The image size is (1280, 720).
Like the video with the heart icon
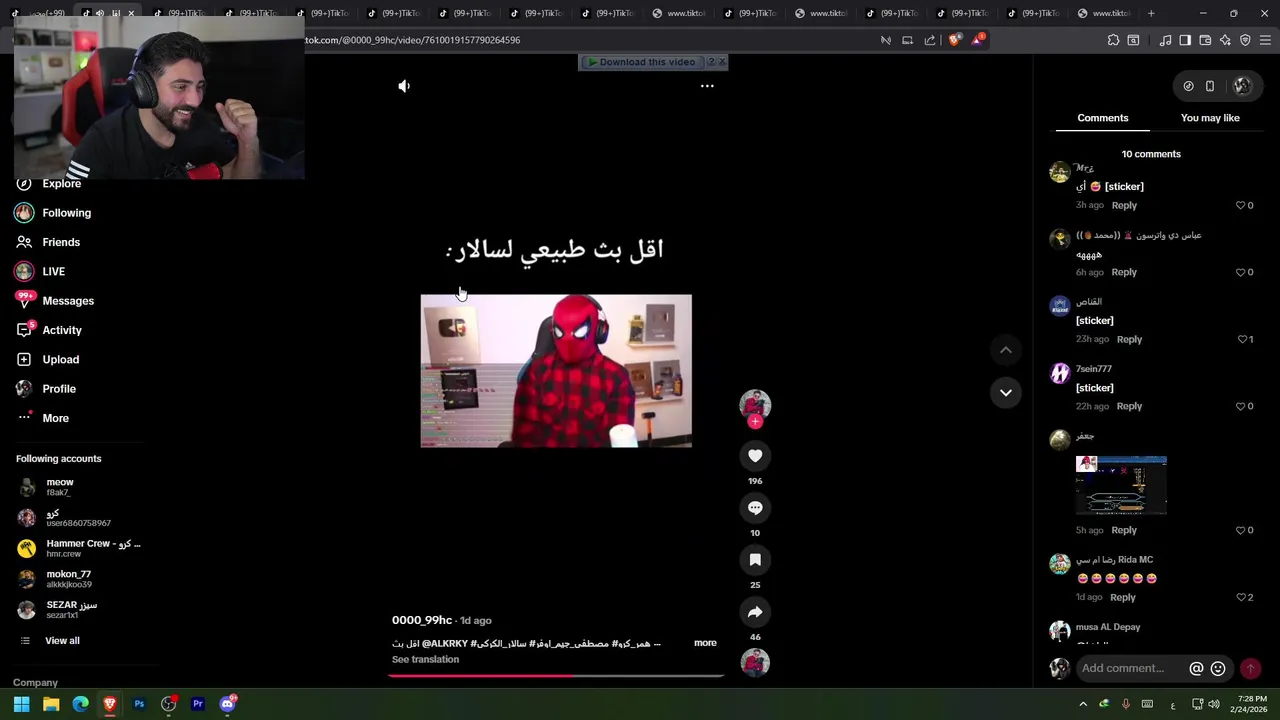point(755,456)
